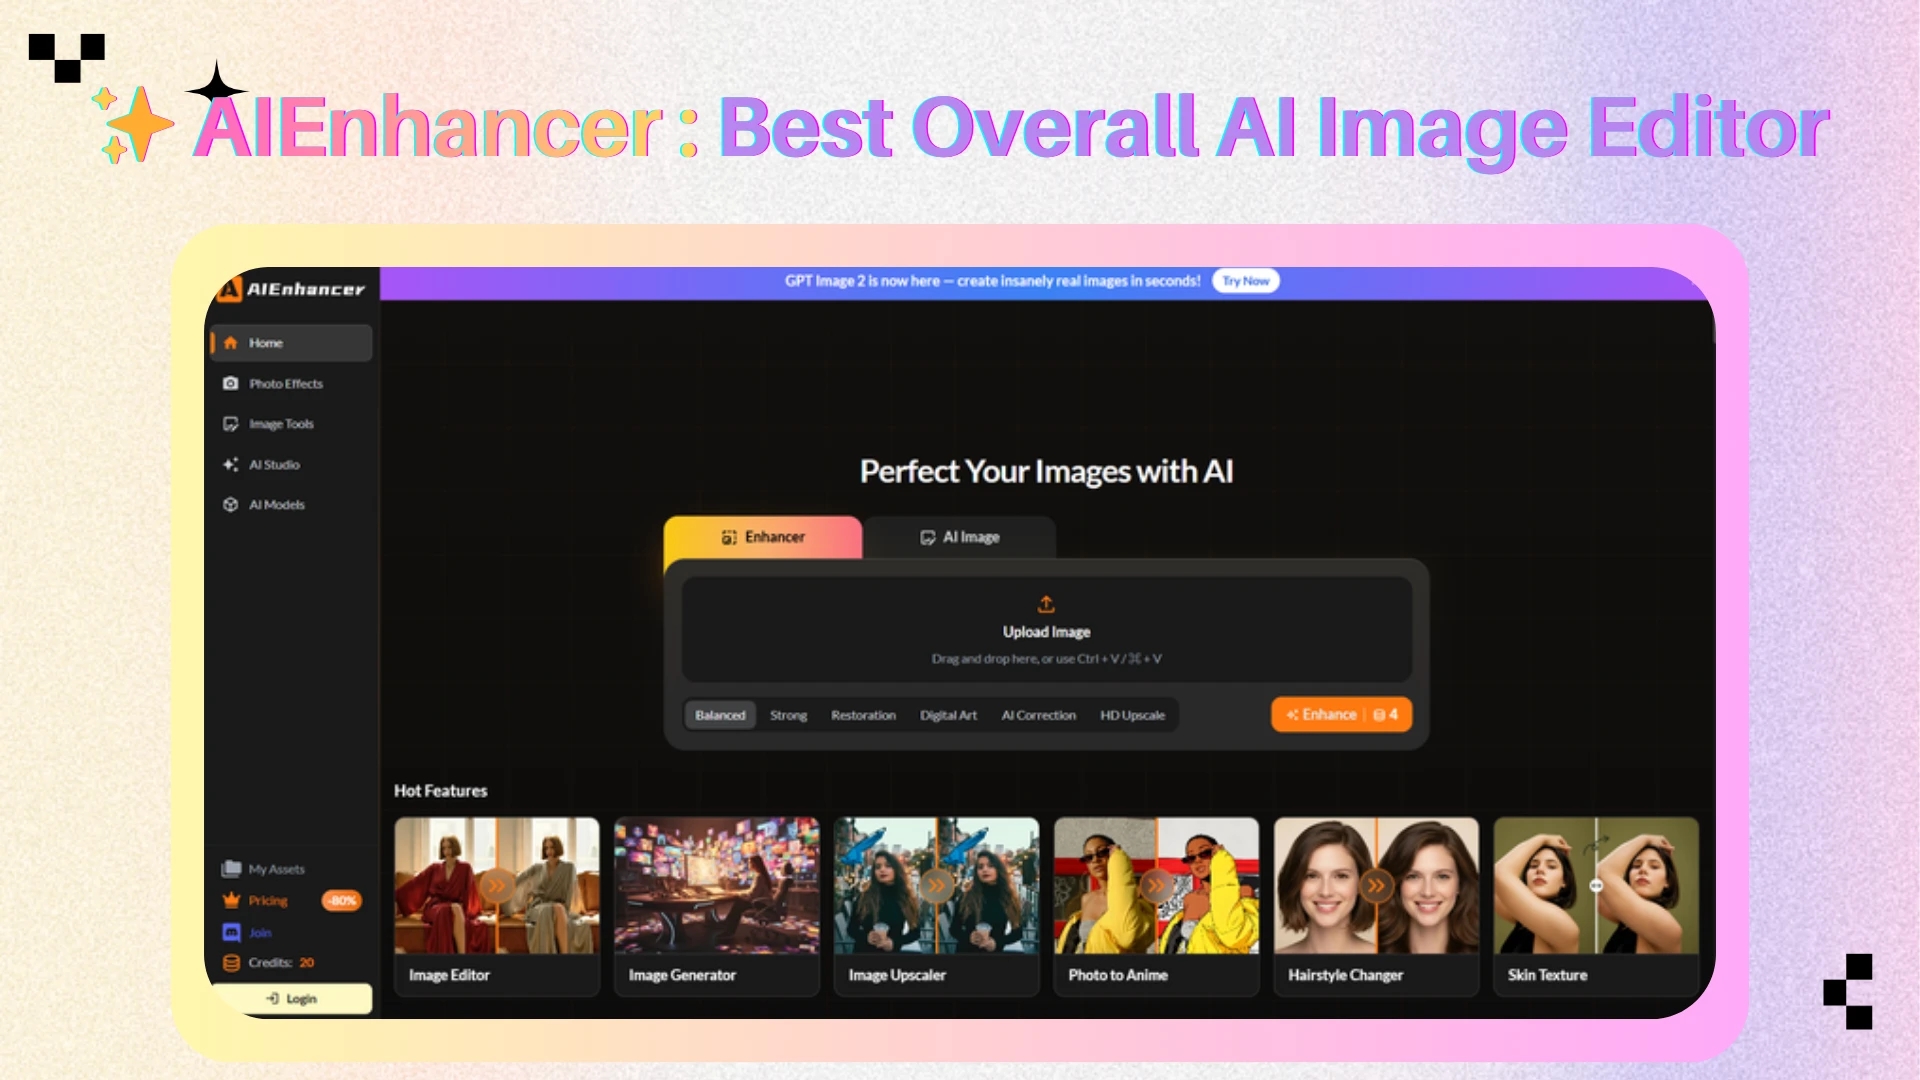Open the Image Upscaler feature thumbnail

[x=937, y=886]
